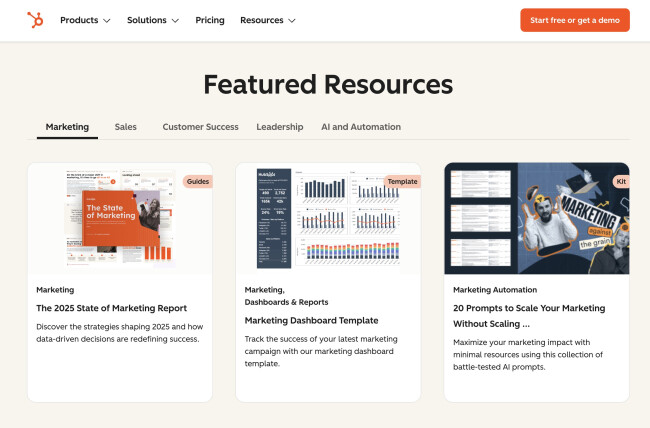
Task: Select the Marketing tab
Action: click(67, 127)
